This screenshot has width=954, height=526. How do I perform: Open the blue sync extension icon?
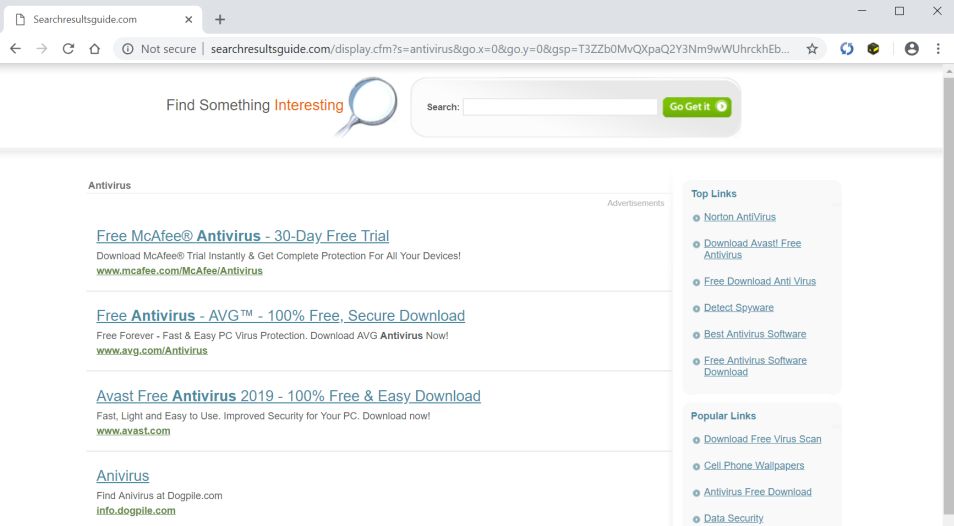pyautogui.click(x=846, y=49)
